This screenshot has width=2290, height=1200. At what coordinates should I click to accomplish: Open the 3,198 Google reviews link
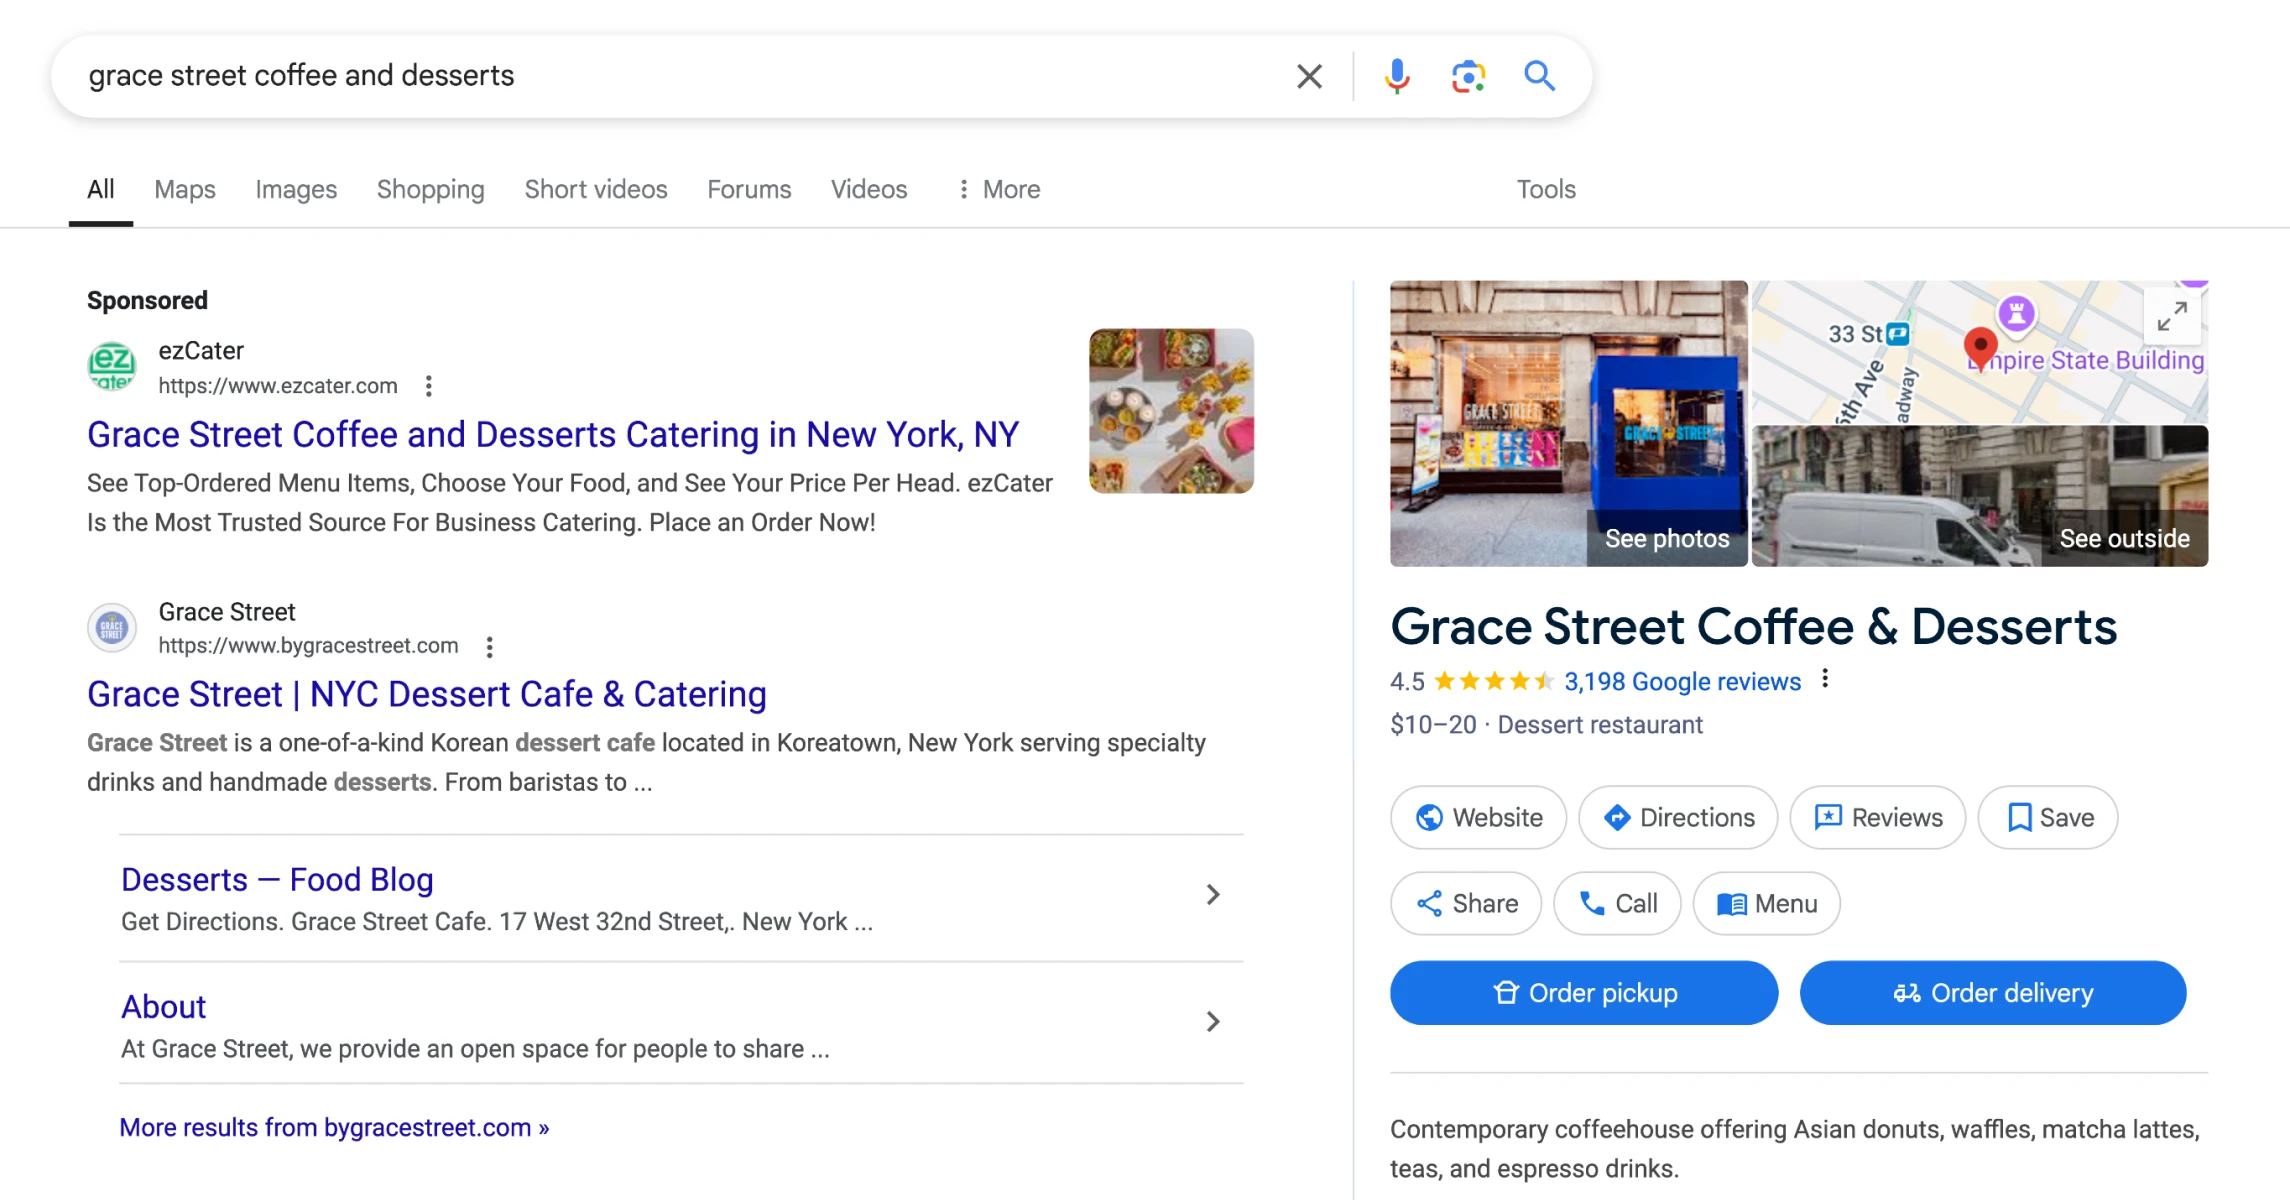[1682, 681]
